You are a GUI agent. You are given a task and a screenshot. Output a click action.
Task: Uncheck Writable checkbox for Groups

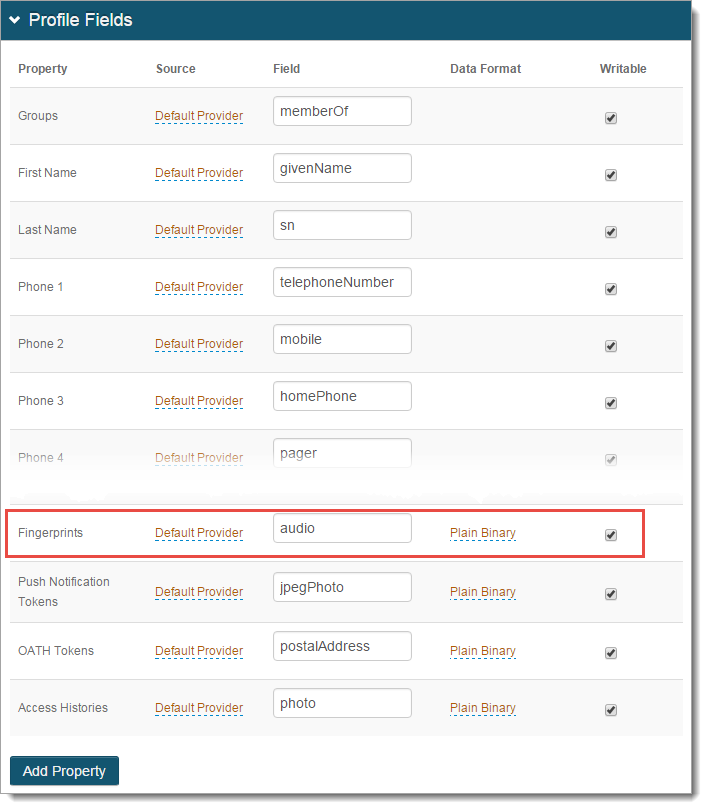point(611,117)
